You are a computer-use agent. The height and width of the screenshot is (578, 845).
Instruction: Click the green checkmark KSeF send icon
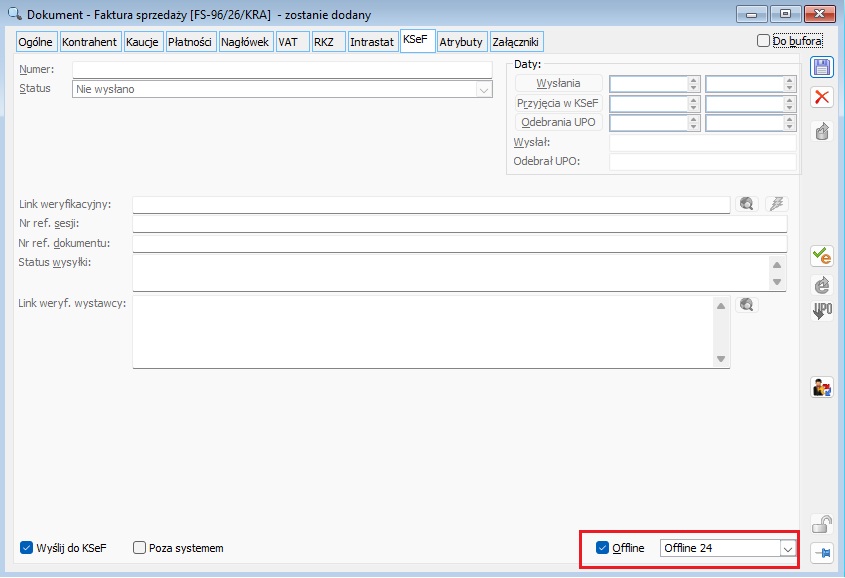(x=822, y=256)
